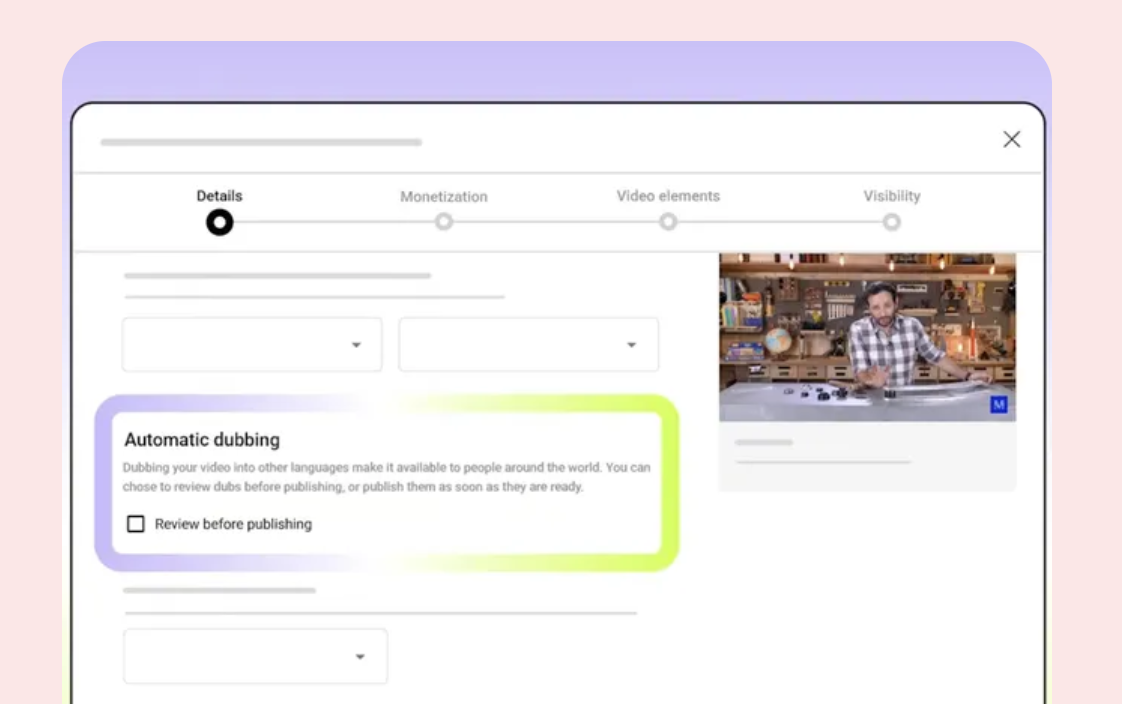This screenshot has width=1122, height=704.
Task: Click the progress line between Details and Monetization
Action: [x=332, y=222]
